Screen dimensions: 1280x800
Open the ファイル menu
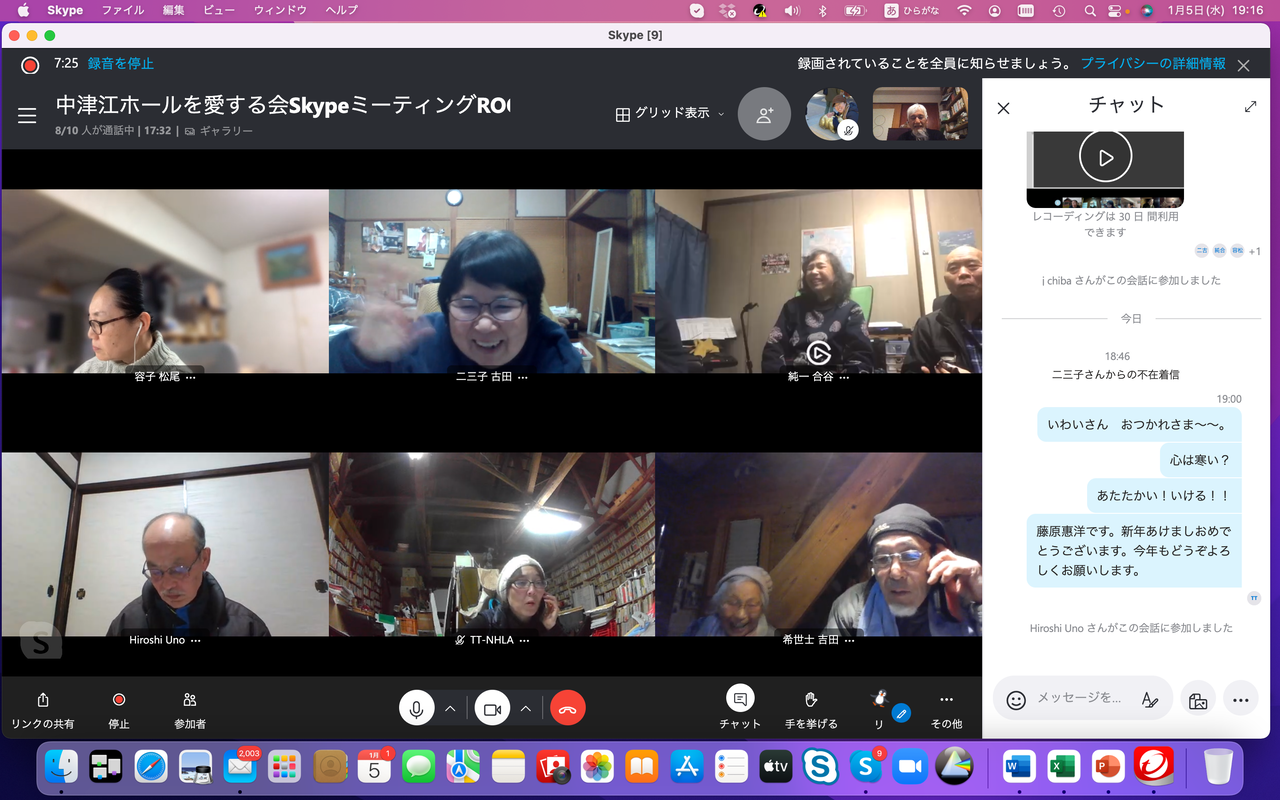point(123,10)
